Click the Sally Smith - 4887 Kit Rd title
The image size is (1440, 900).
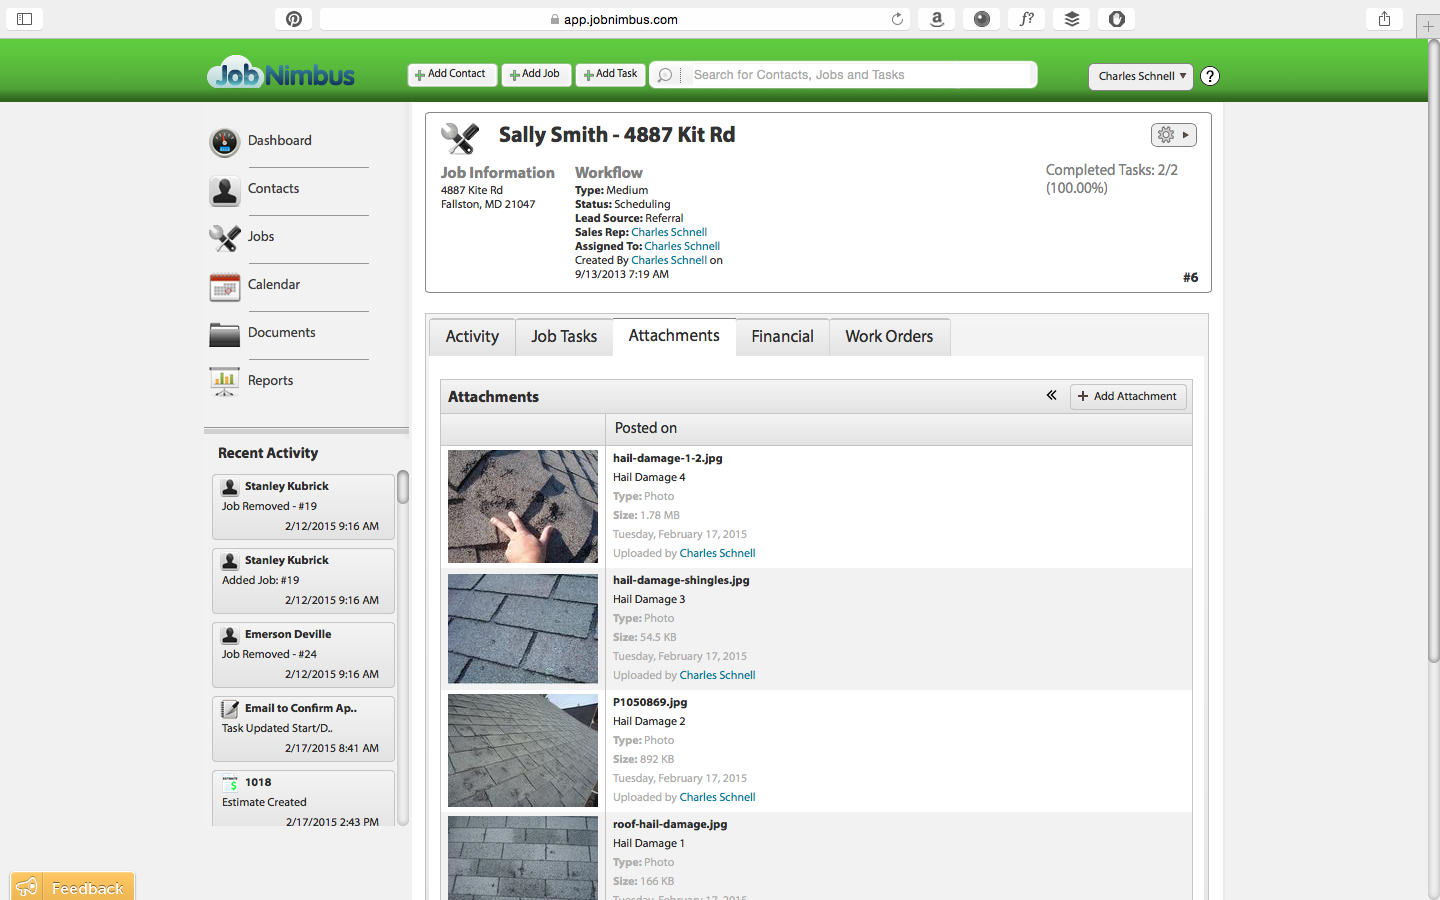pos(617,135)
